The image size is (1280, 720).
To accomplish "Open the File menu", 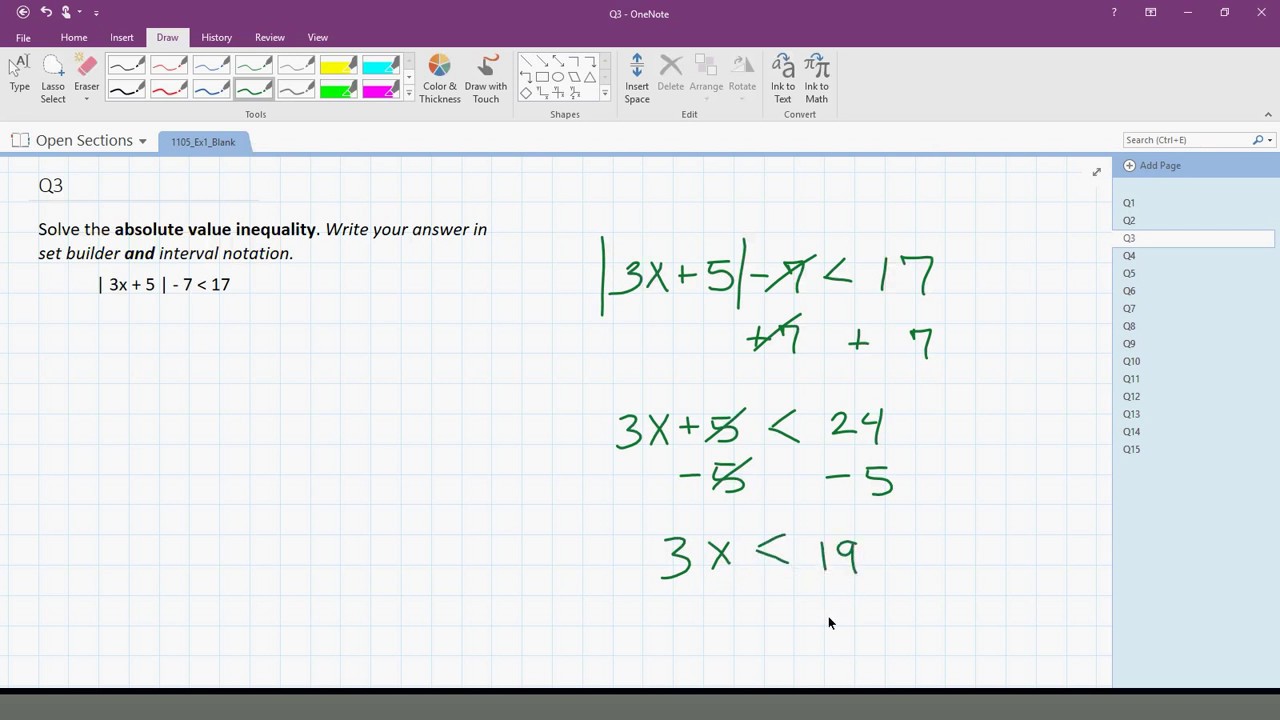I will [23, 37].
